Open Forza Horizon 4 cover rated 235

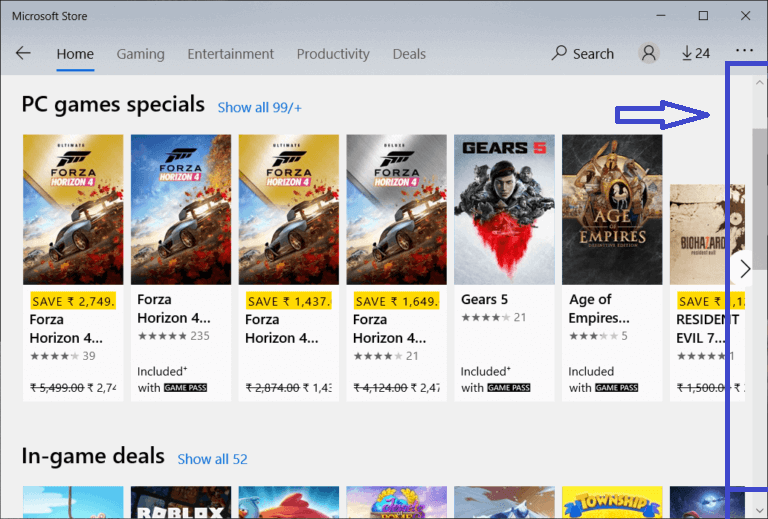click(x=181, y=210)
